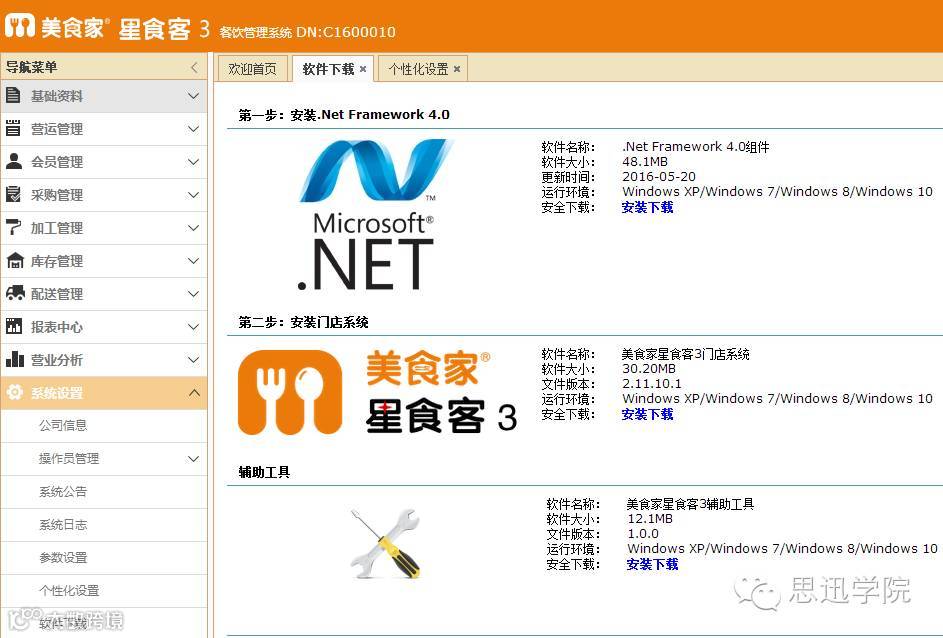Collapse the 系统设置 menu chevron
943x638 pixels.
click(x=194, y=393)
